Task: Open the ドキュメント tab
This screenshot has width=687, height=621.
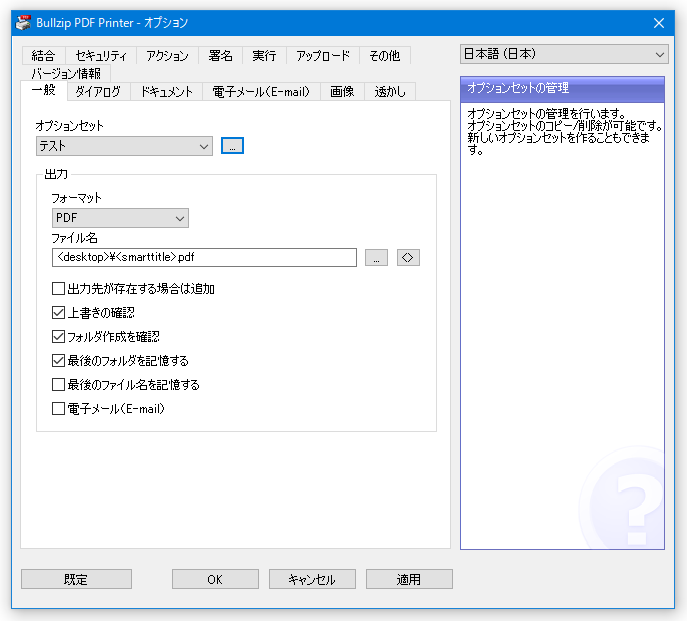Action: point(166,92)
